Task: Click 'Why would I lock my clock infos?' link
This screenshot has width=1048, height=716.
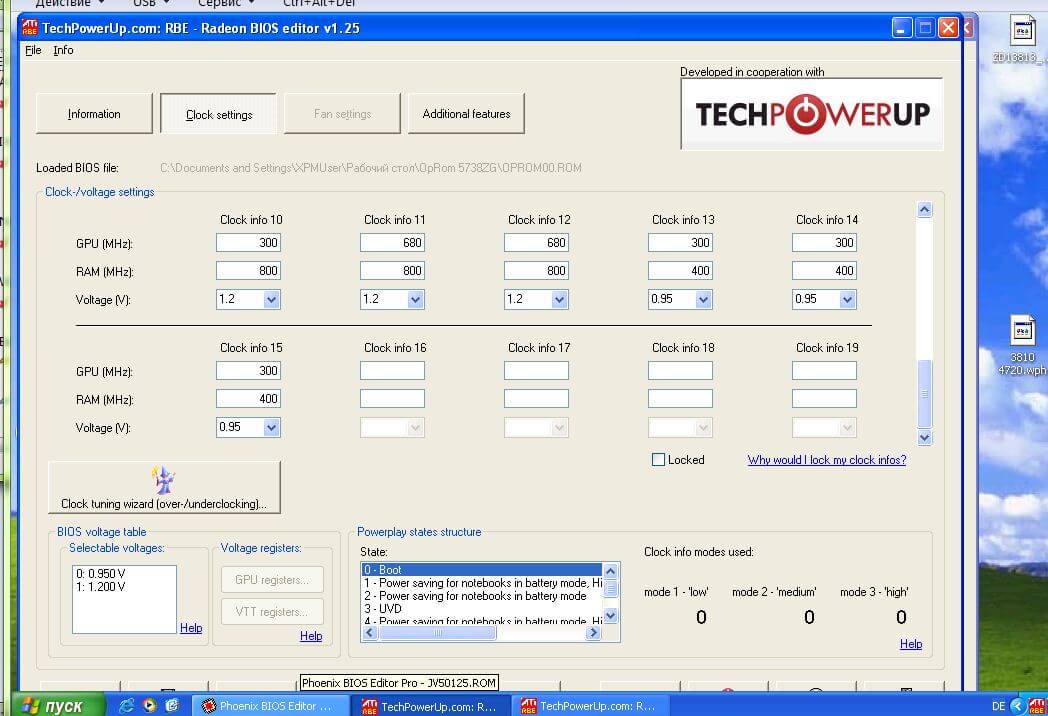Action: (826, 460)
